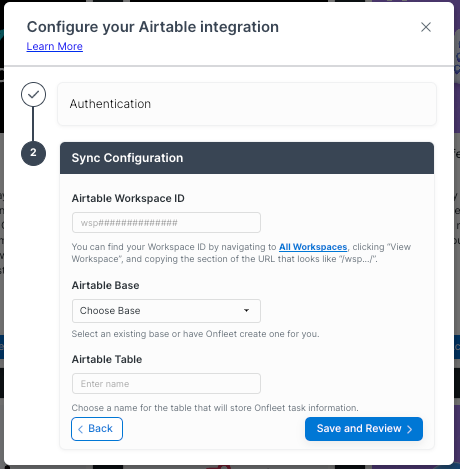Image resolution: width=460 pixels, height=469 pixels.
Task: Click the Airtable Base label
Action: pyautogui.click(x=105, y=285)
